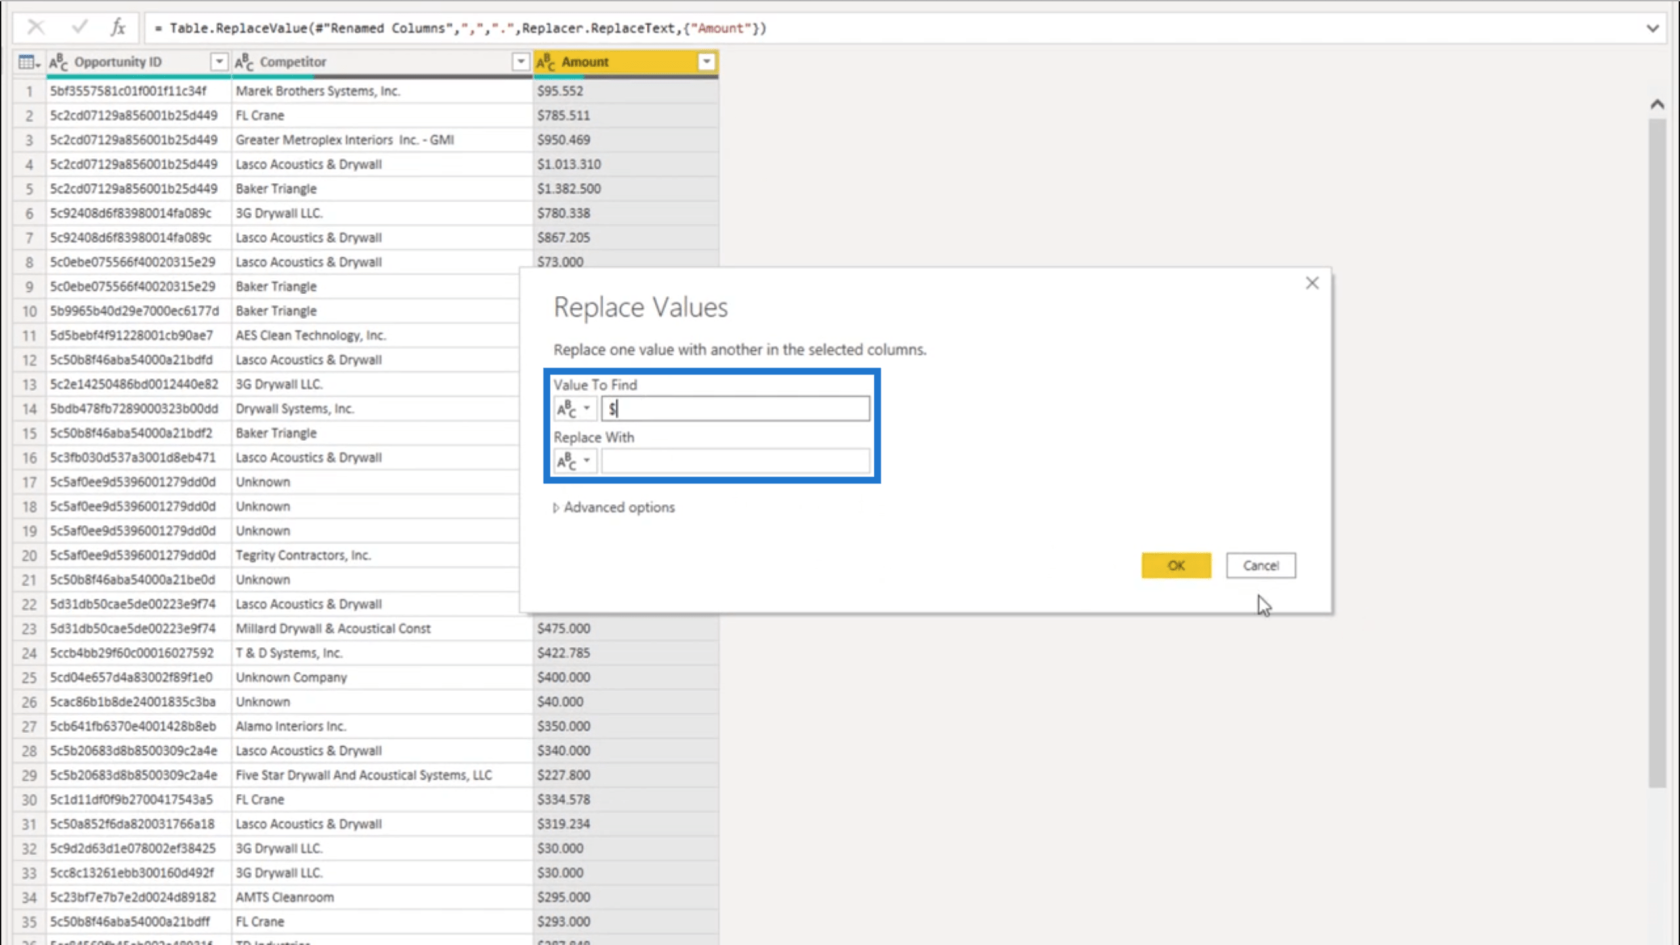Click the formula text in formula bar
The height and width of the screenshot is (945, 1680).
pyautogui.click(x=460, y=28)
